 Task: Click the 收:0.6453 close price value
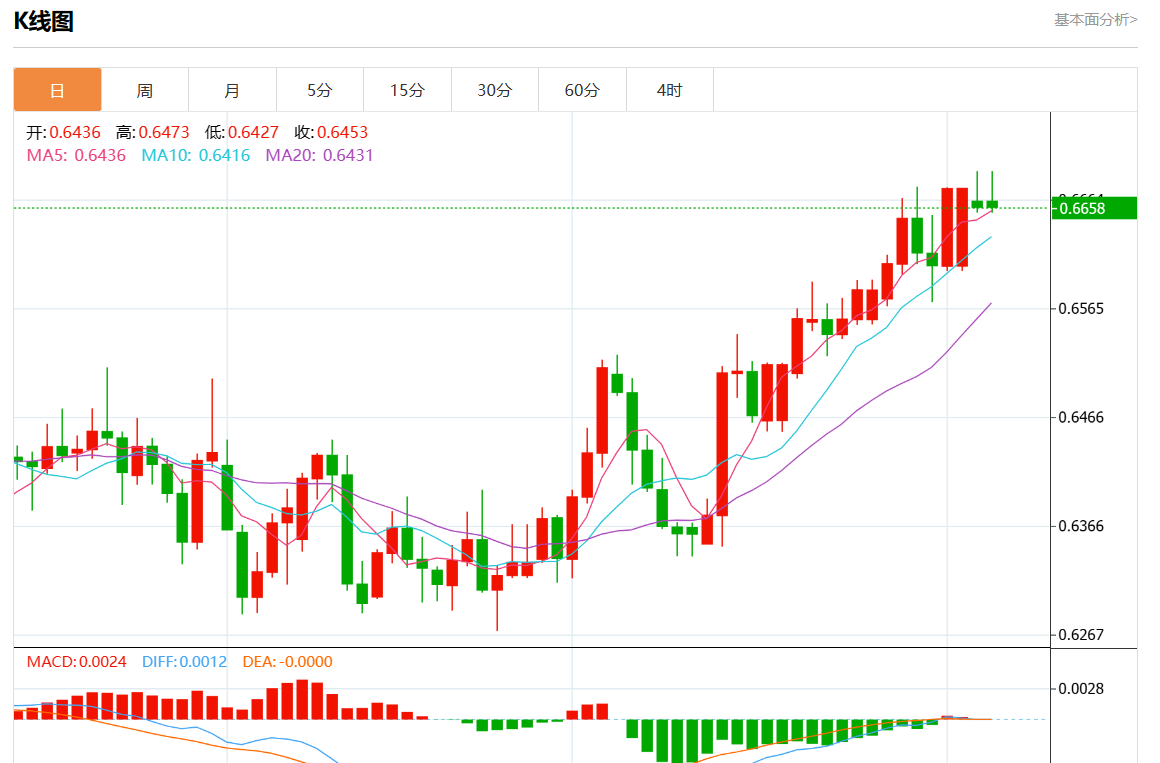[x=331, y=132]
